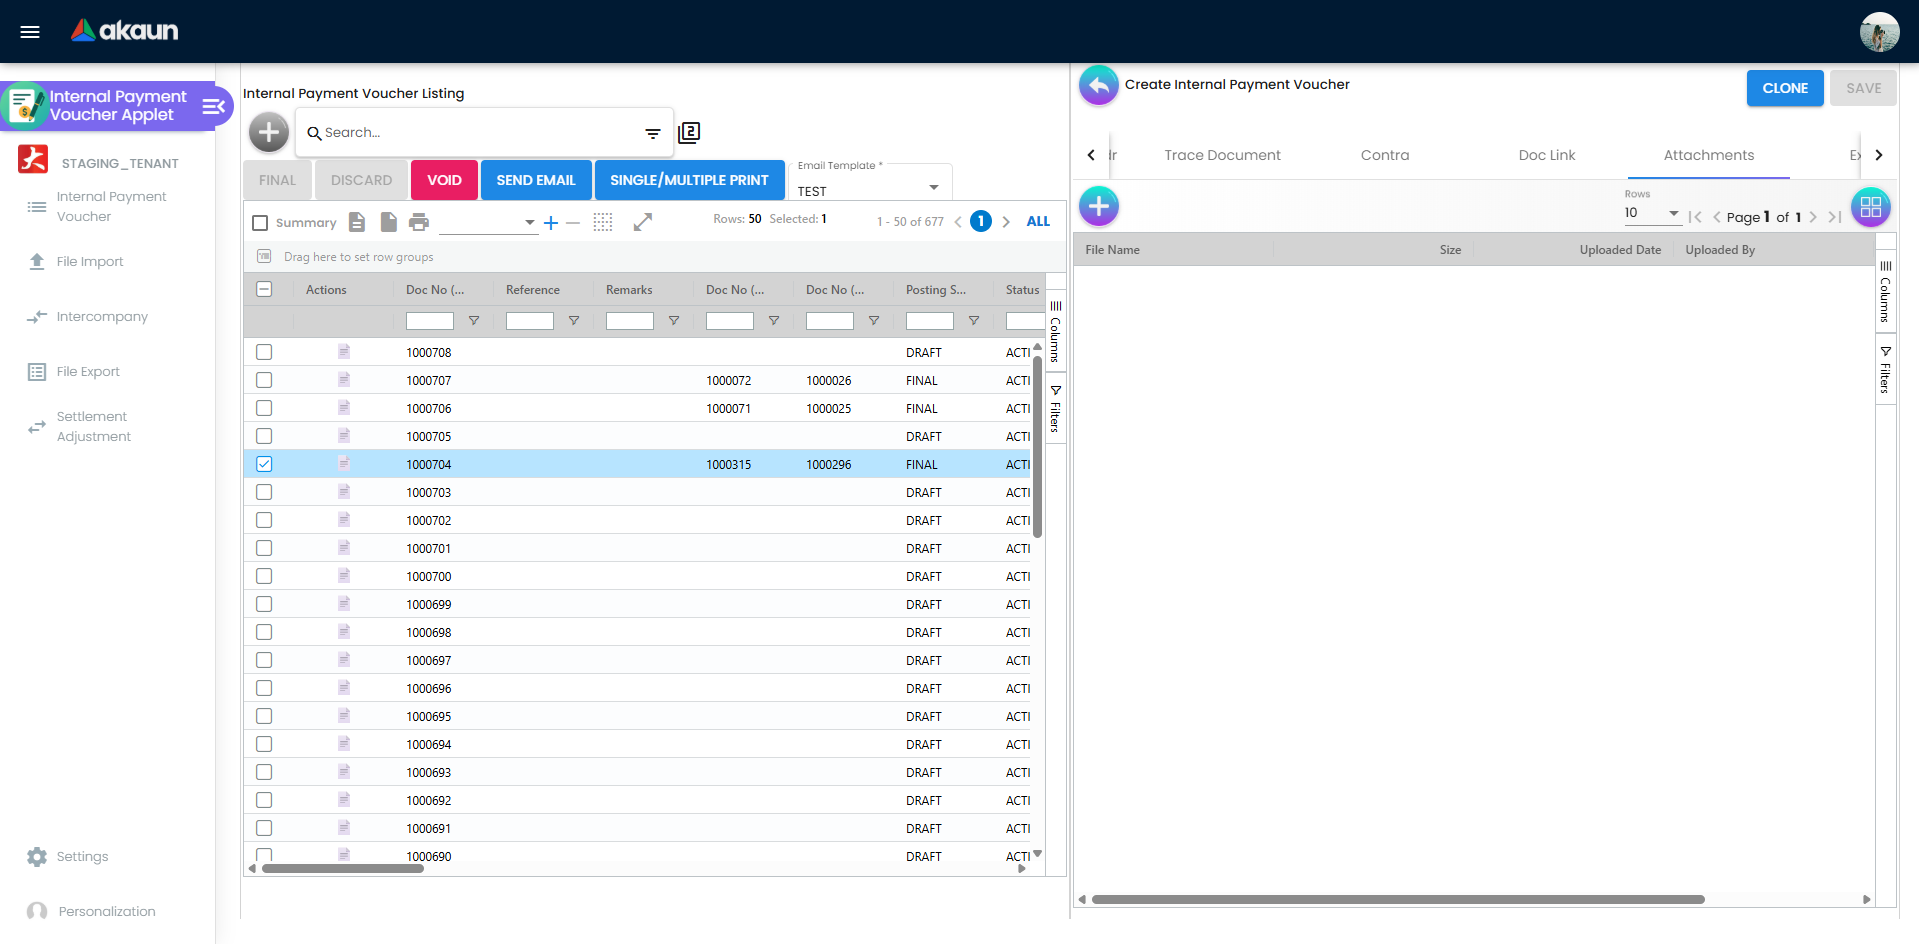This screenshot has width=1919, height=944.
Task: Expand the attachments Rows per page dropdown
Action: click(x=1651, y=213)
